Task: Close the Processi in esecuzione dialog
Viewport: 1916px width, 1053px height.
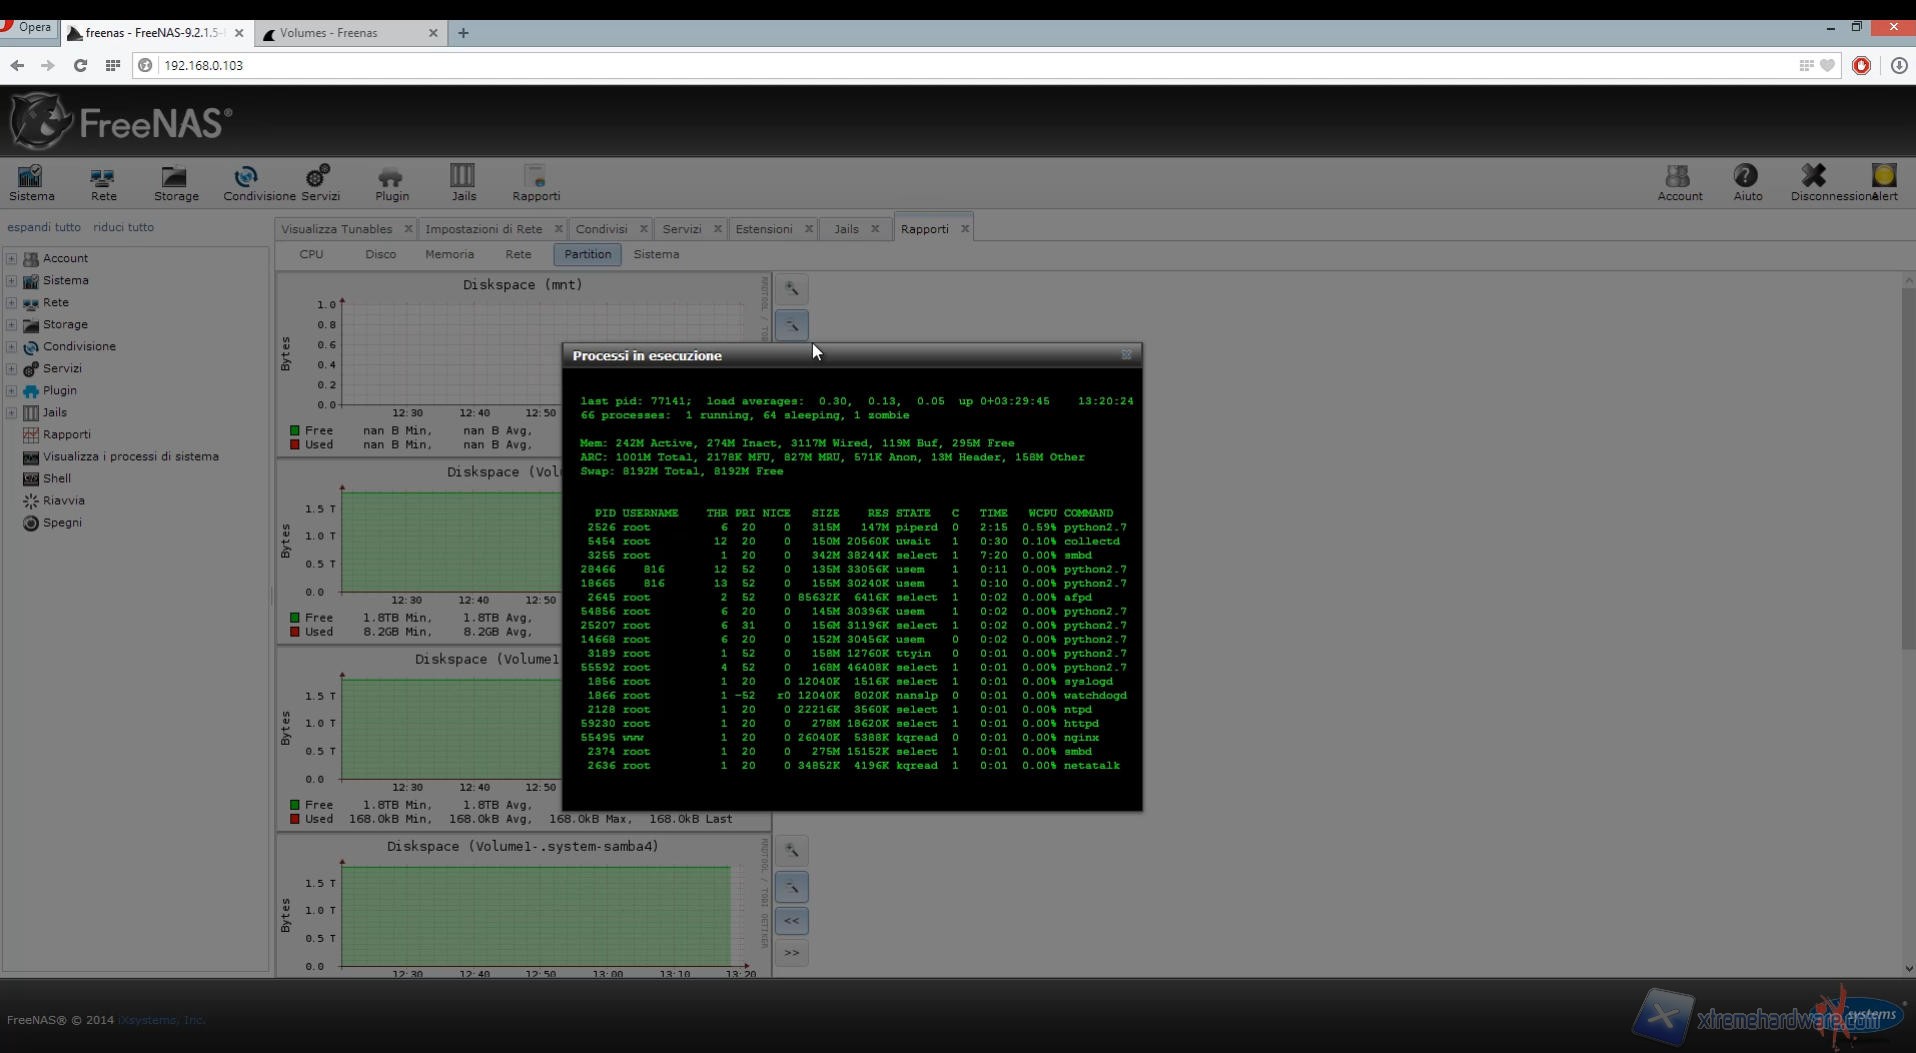Action: [1126, 355]
